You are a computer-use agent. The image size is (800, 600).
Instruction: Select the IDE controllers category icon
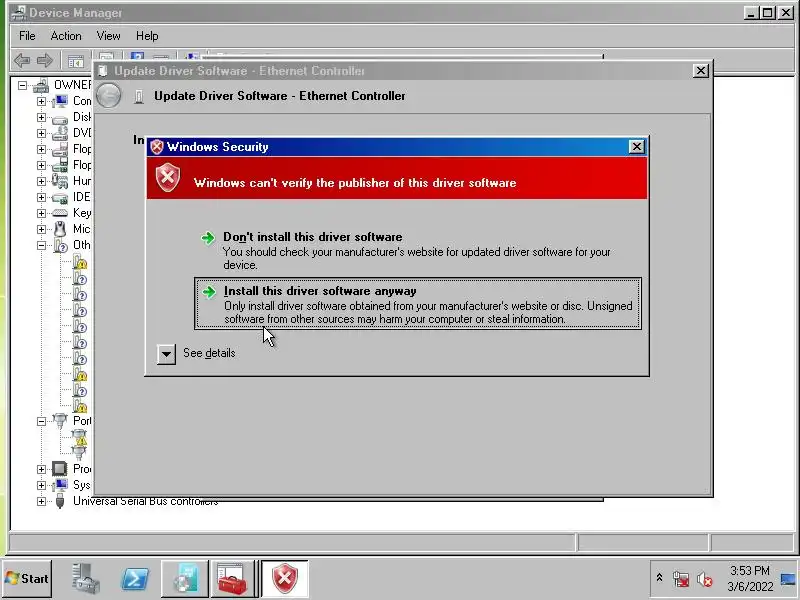[60, 198]
